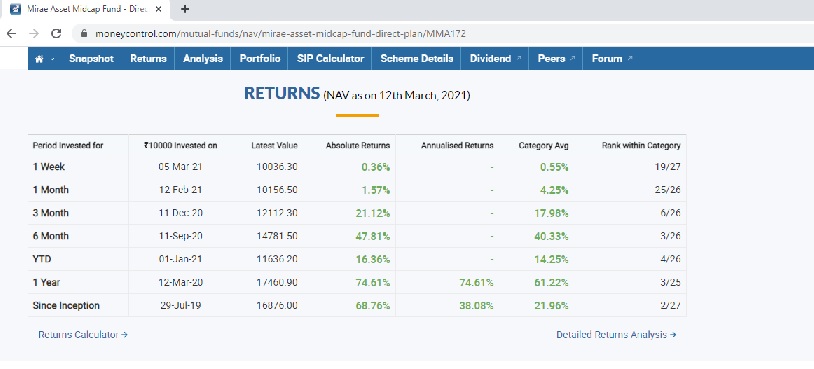Open the Snapshot section
The height and width of the screenshot is (369, 814).
91,59
